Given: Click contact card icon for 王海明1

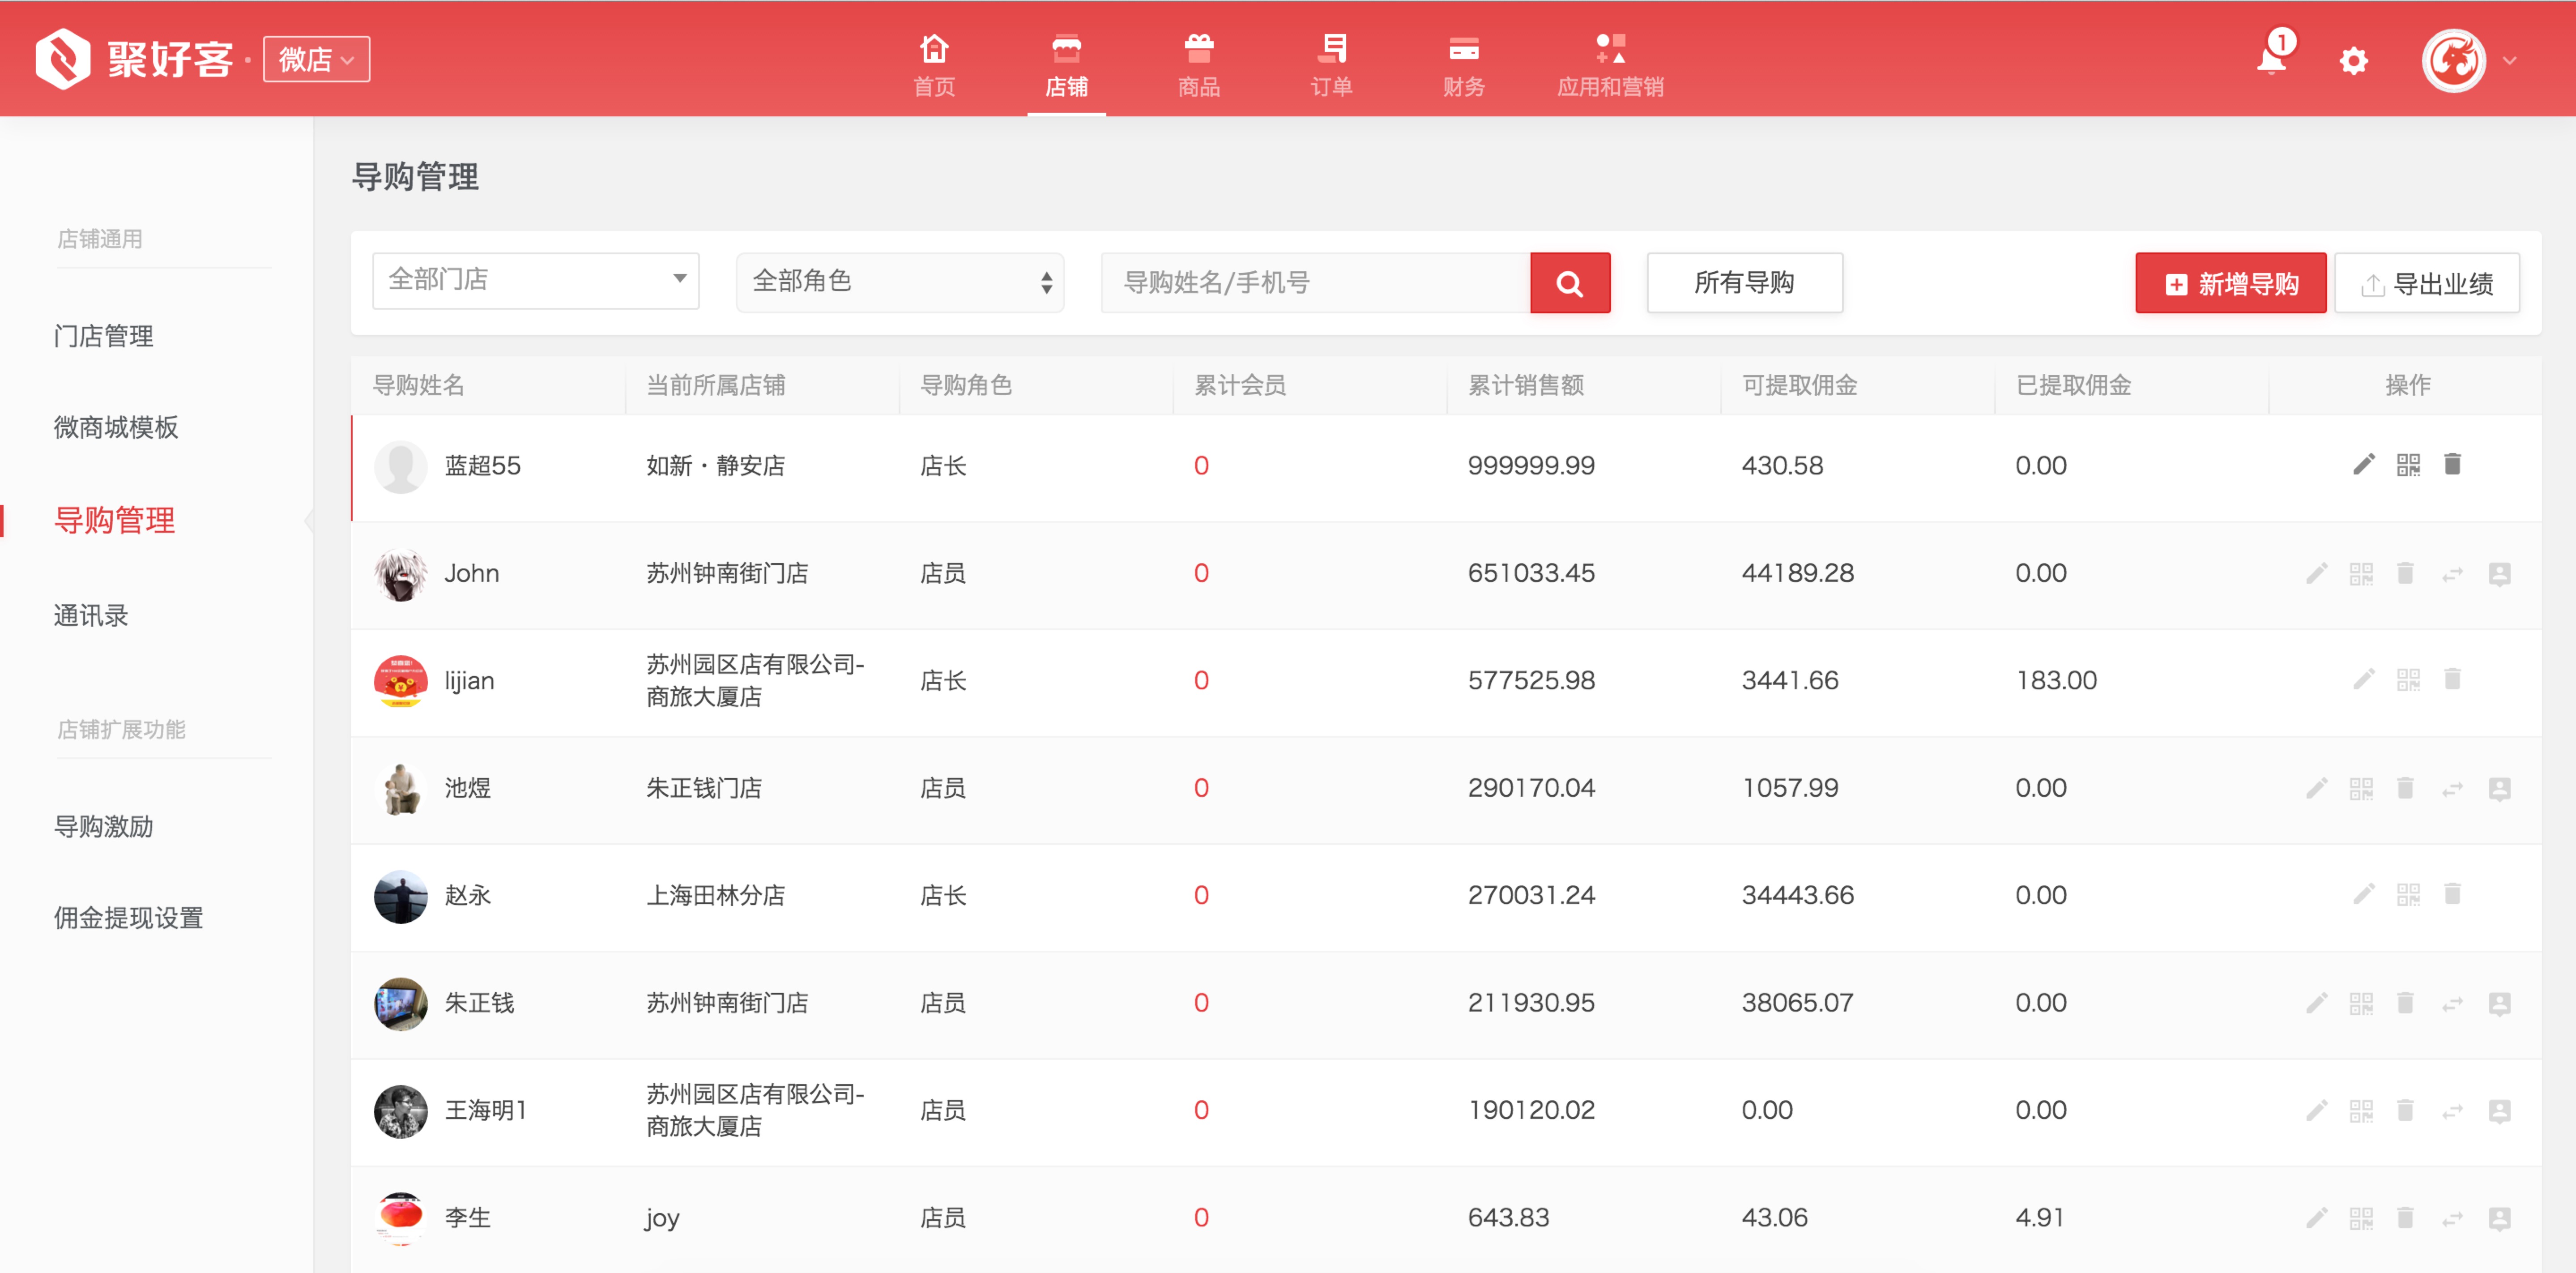Looking at the screenshot, I should 2499,1111.
